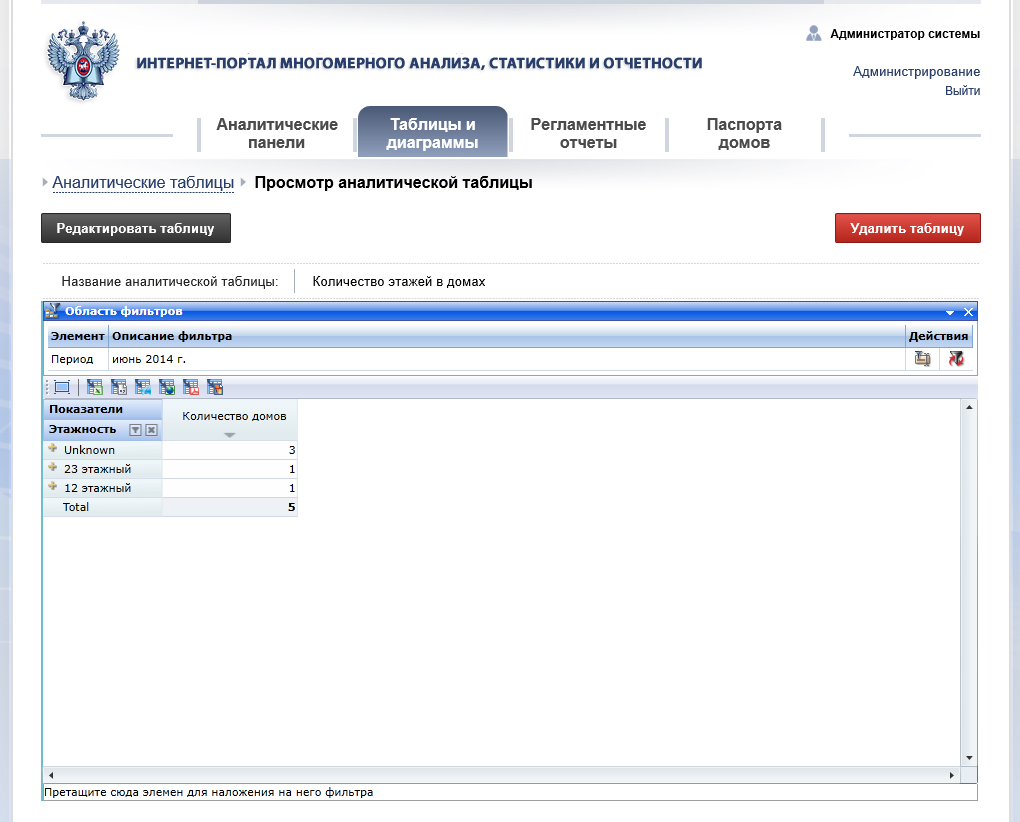This screenshot has width=1020, height=822.
Task: Click the full-screen rectangle toolbar icon
Action: point(62,387)
